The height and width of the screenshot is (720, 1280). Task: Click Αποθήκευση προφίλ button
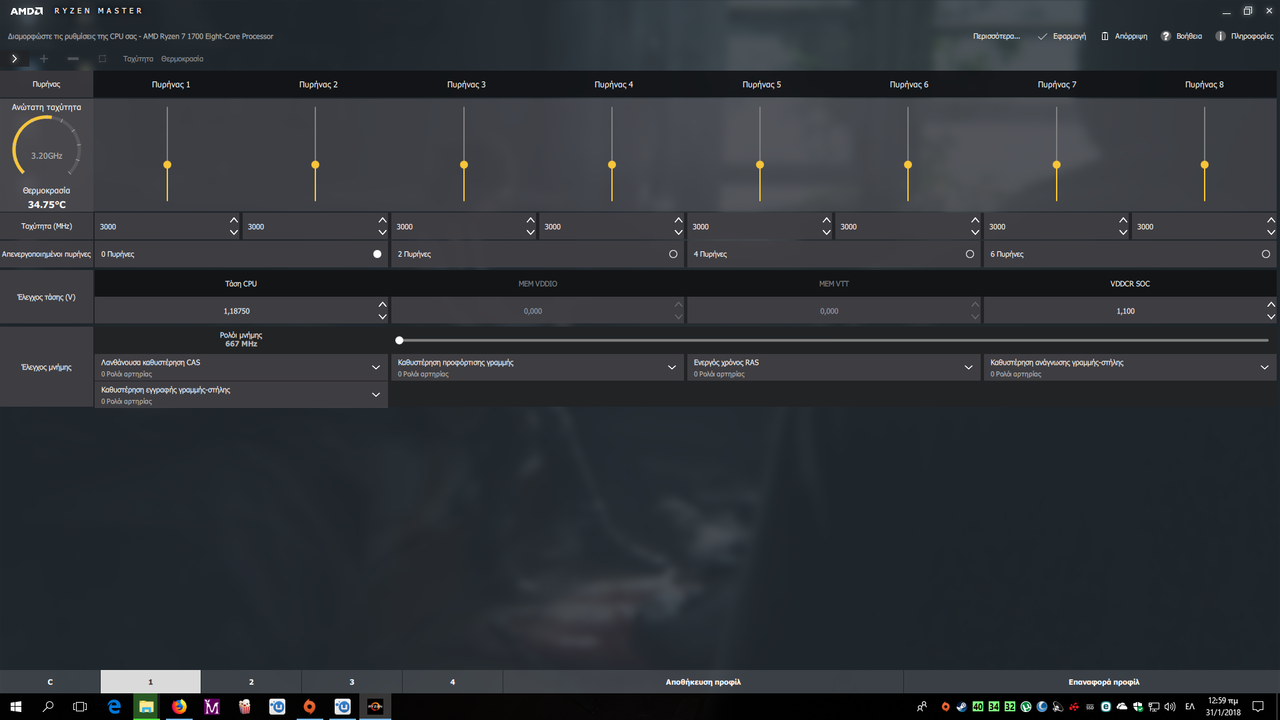(x=703, y=682)
